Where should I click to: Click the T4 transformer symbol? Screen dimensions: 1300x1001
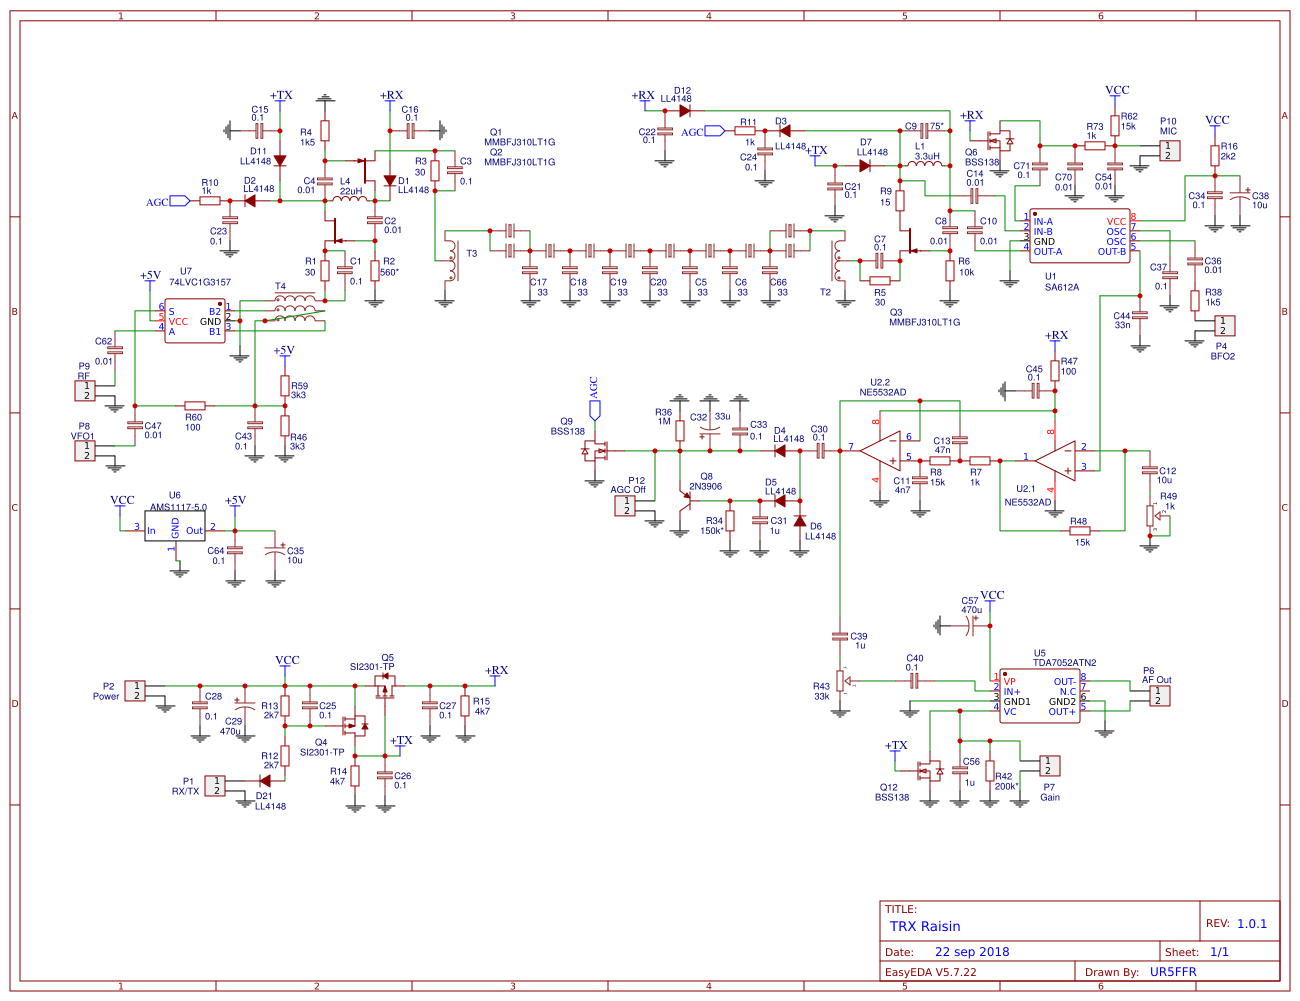[x=294, y=310]
